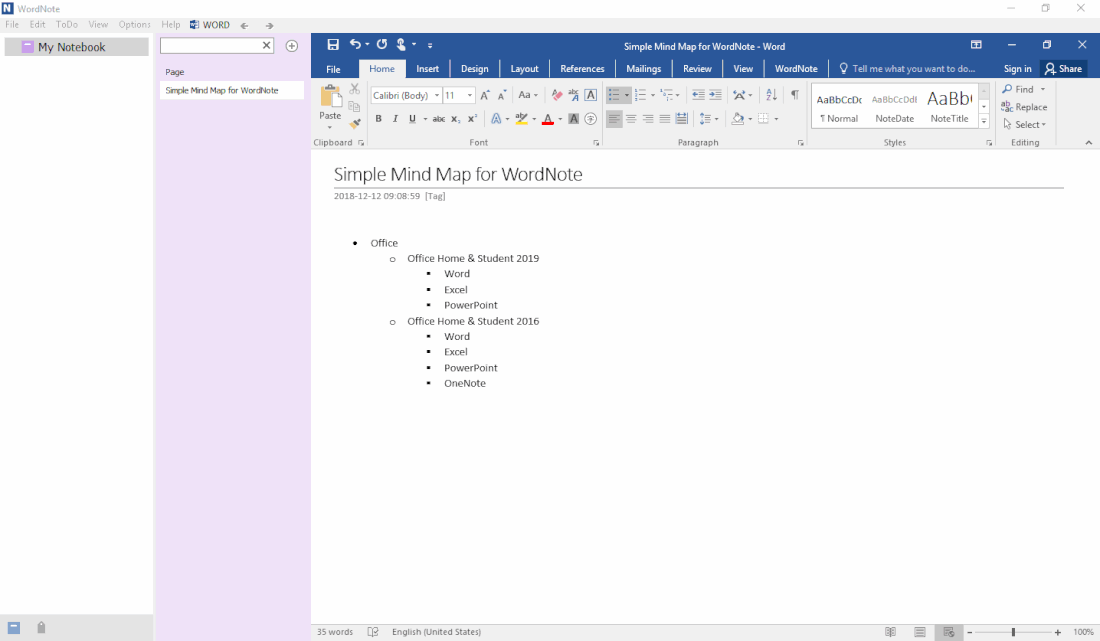1100x641 pixels.
Task: Click the Share button
Action: (x=1064, y=69)
